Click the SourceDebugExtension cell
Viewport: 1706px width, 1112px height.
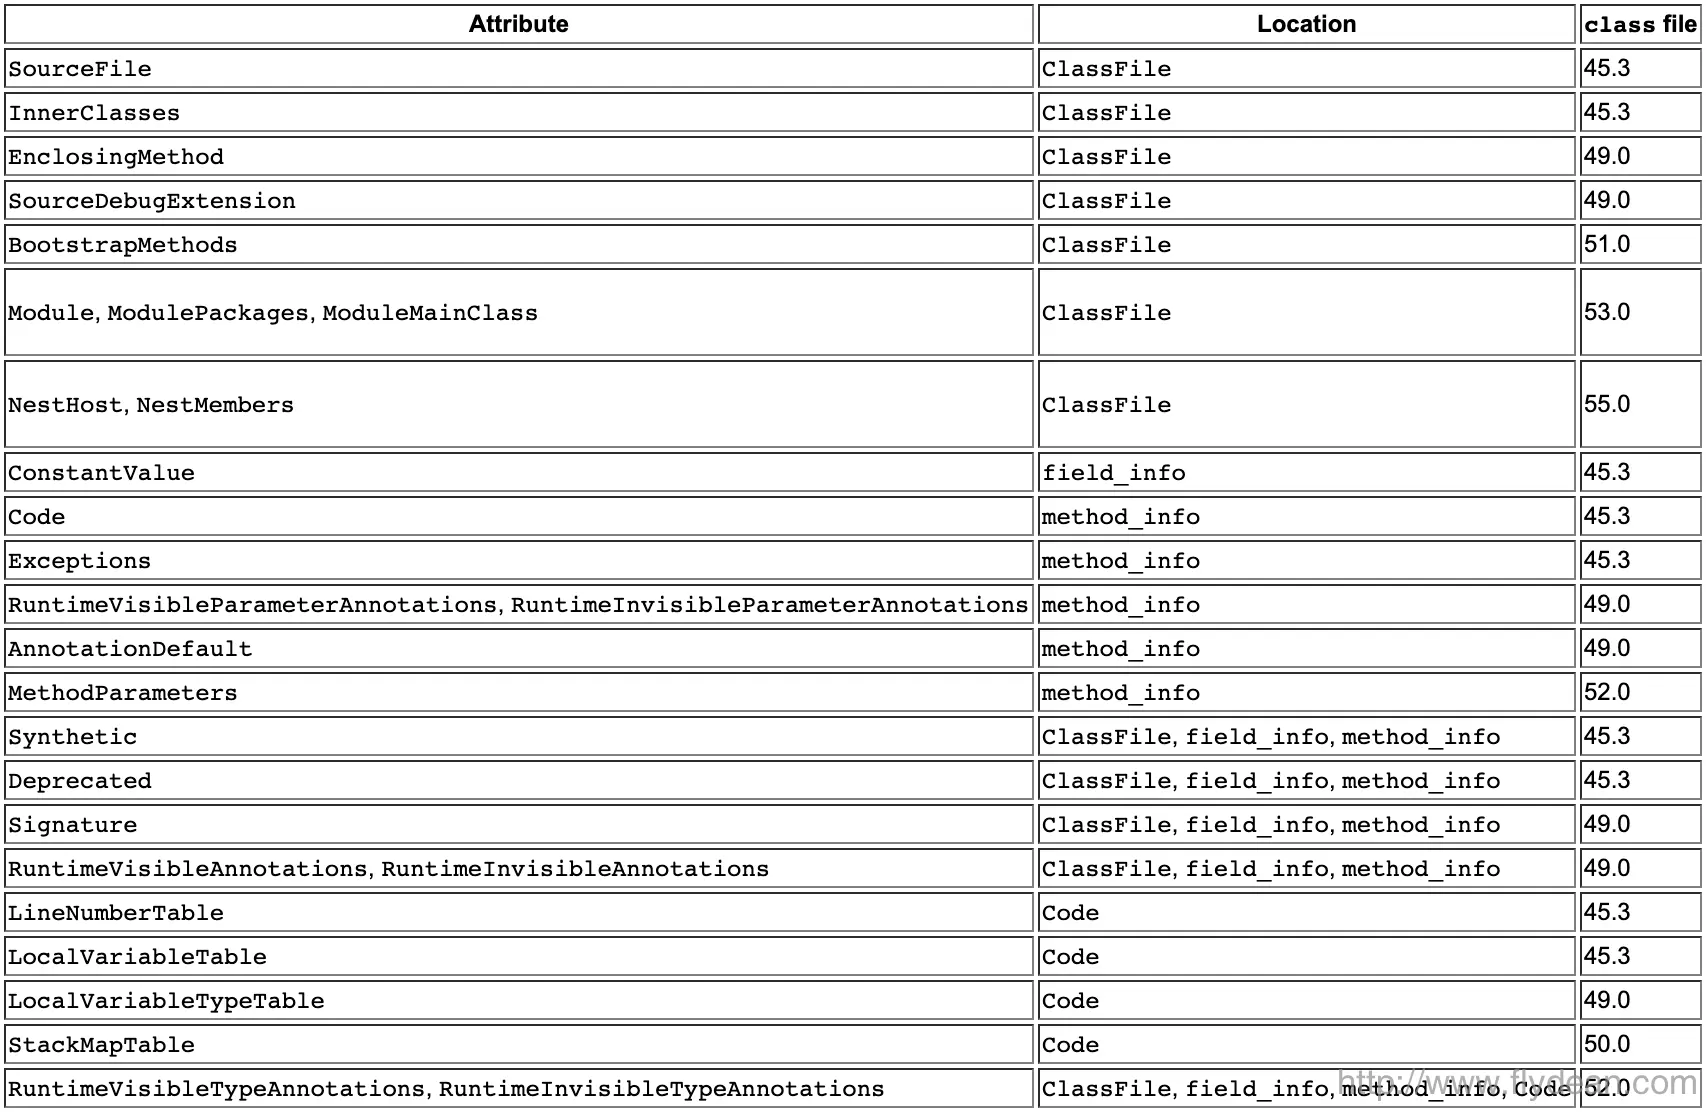tap(518, 200)
